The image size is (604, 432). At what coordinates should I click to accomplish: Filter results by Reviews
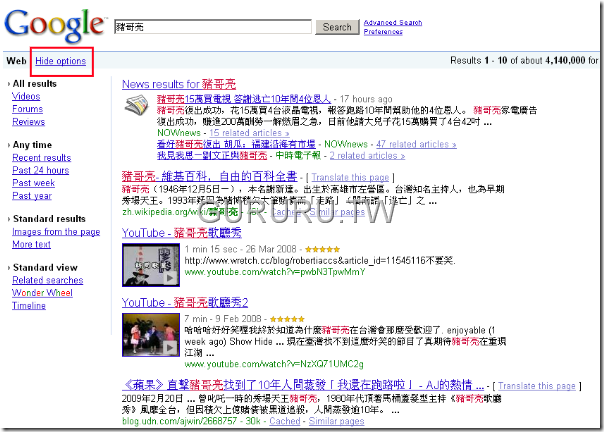pos(29,122)
